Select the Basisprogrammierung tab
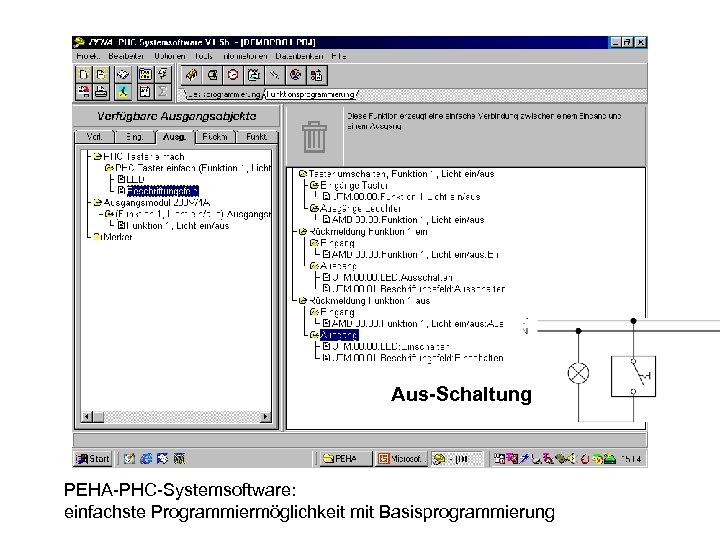 pos(223,95)
